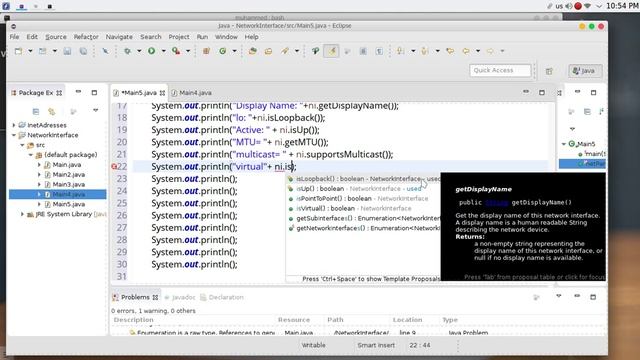Open the Back history dropdown arrow
Viewport: 640px width, 360px height.
coord(478,51)
